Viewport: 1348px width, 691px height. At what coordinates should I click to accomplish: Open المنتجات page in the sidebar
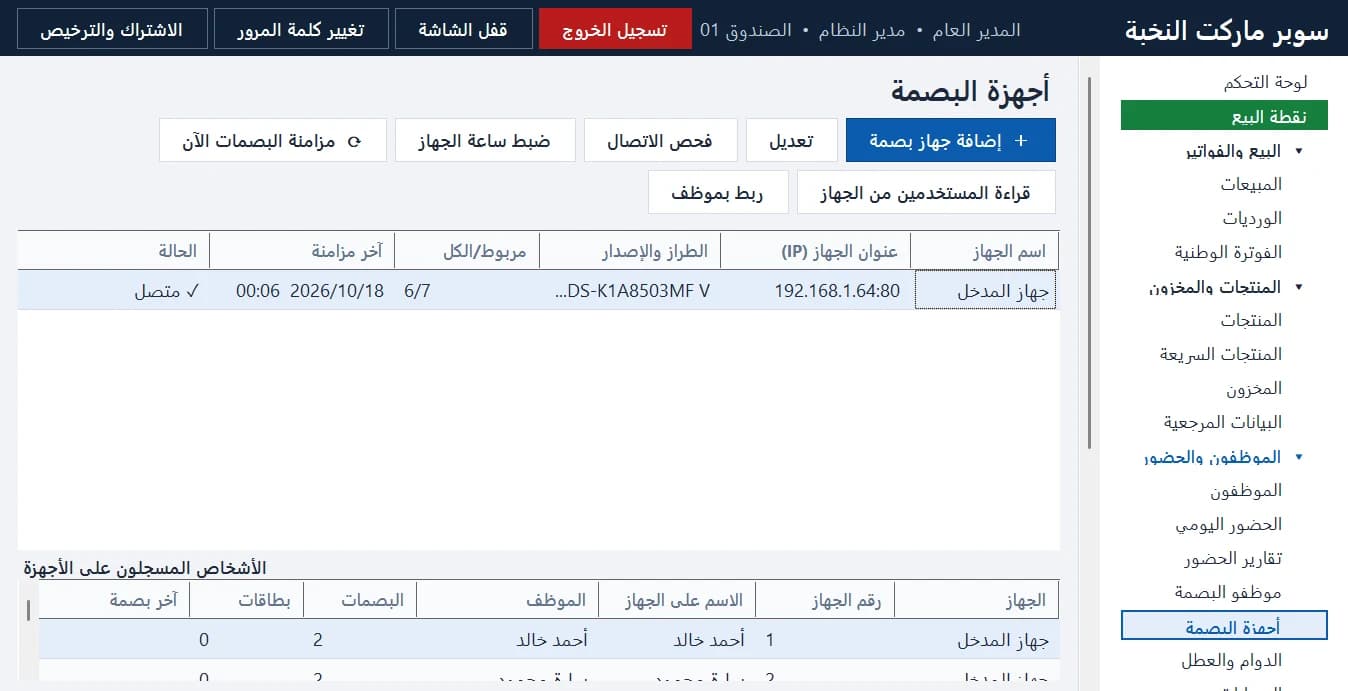tap(1251, 320)
